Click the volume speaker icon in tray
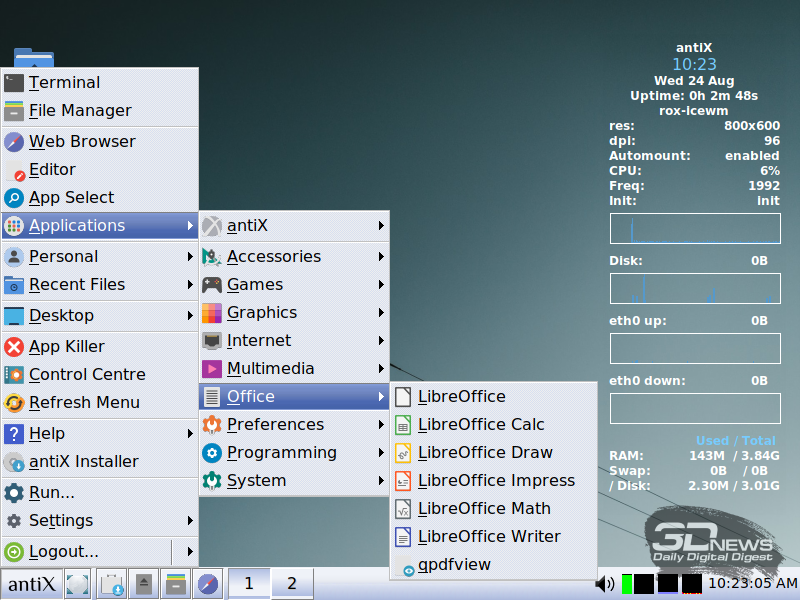The width and height of the screenshot is (800, 600). point(604,583)
